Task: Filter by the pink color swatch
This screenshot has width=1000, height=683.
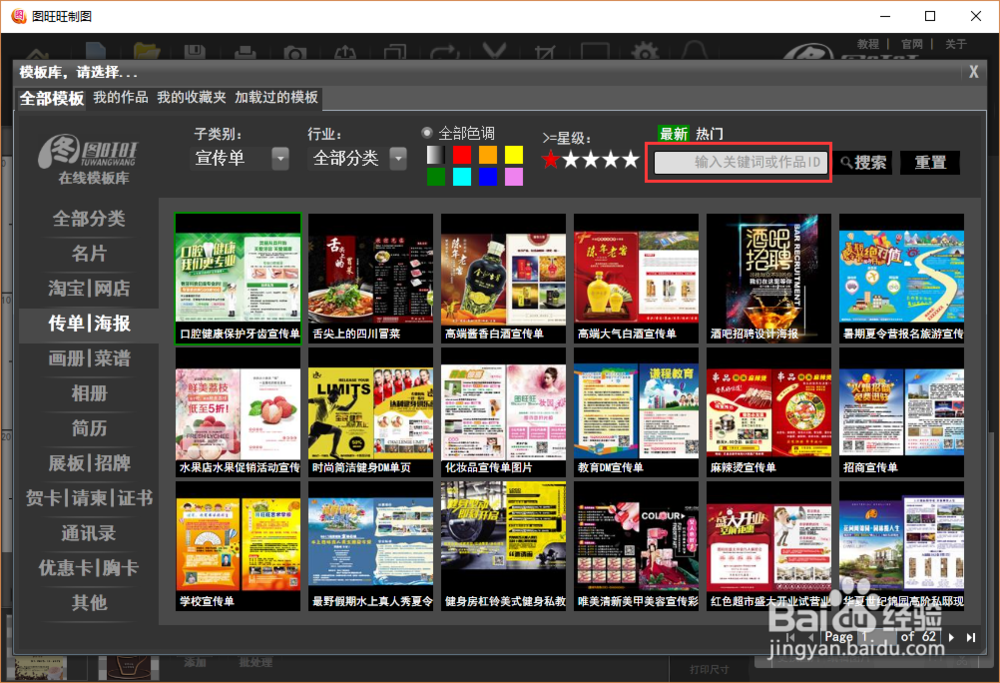Action: (x=514, y=177)
